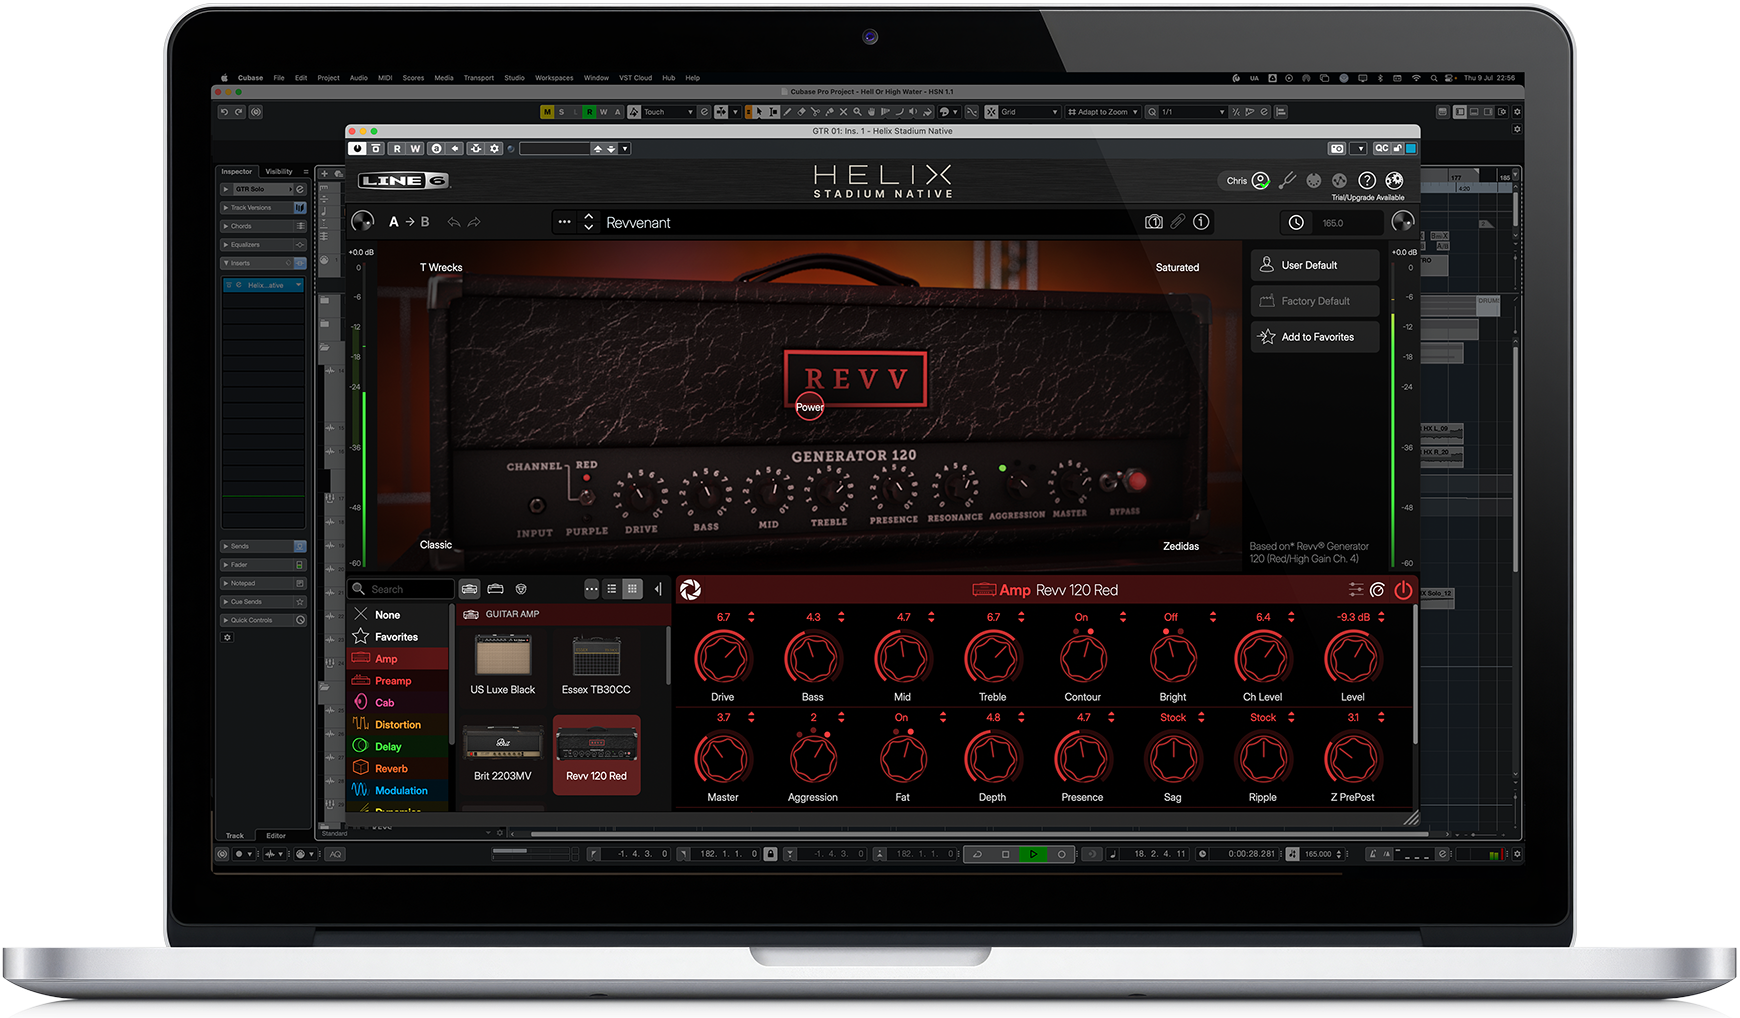Select the Delay category
This screenshot has width=1740, height=1018.
point(398,747)
